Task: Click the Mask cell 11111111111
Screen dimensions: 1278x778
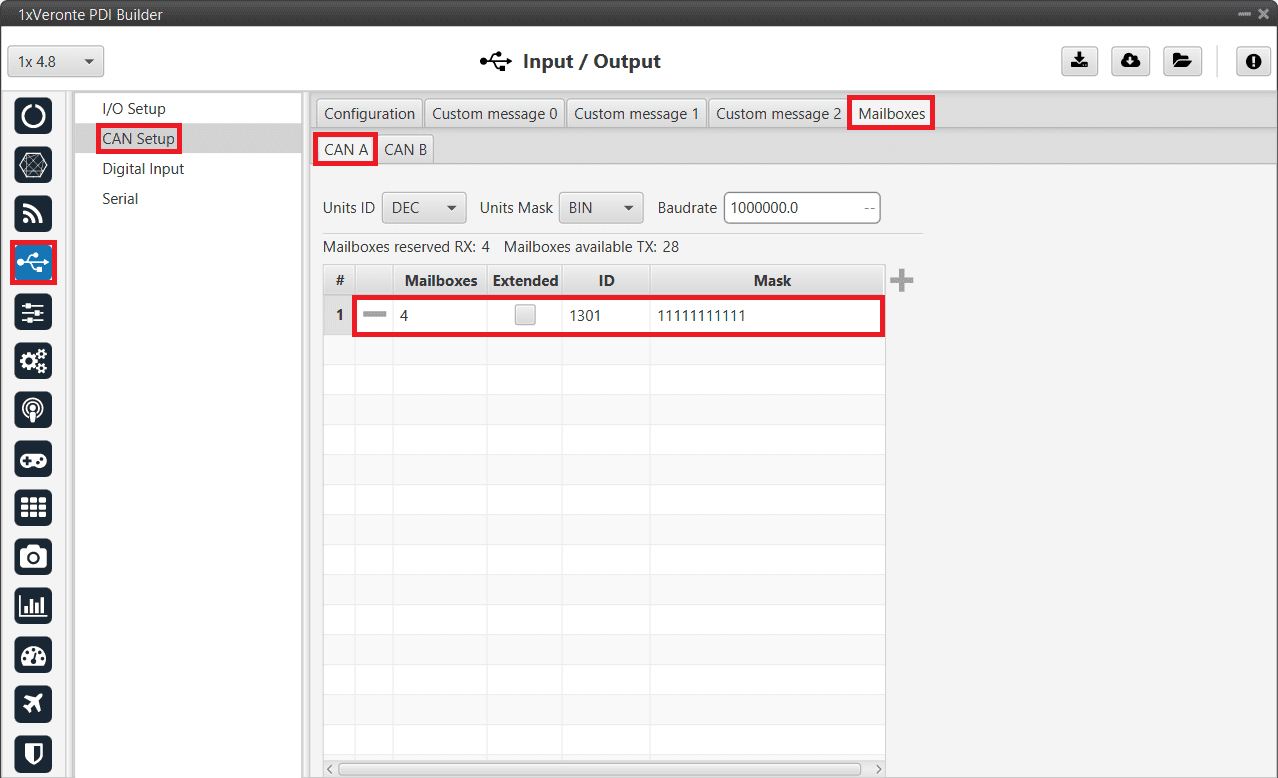Action: point(767,315)
